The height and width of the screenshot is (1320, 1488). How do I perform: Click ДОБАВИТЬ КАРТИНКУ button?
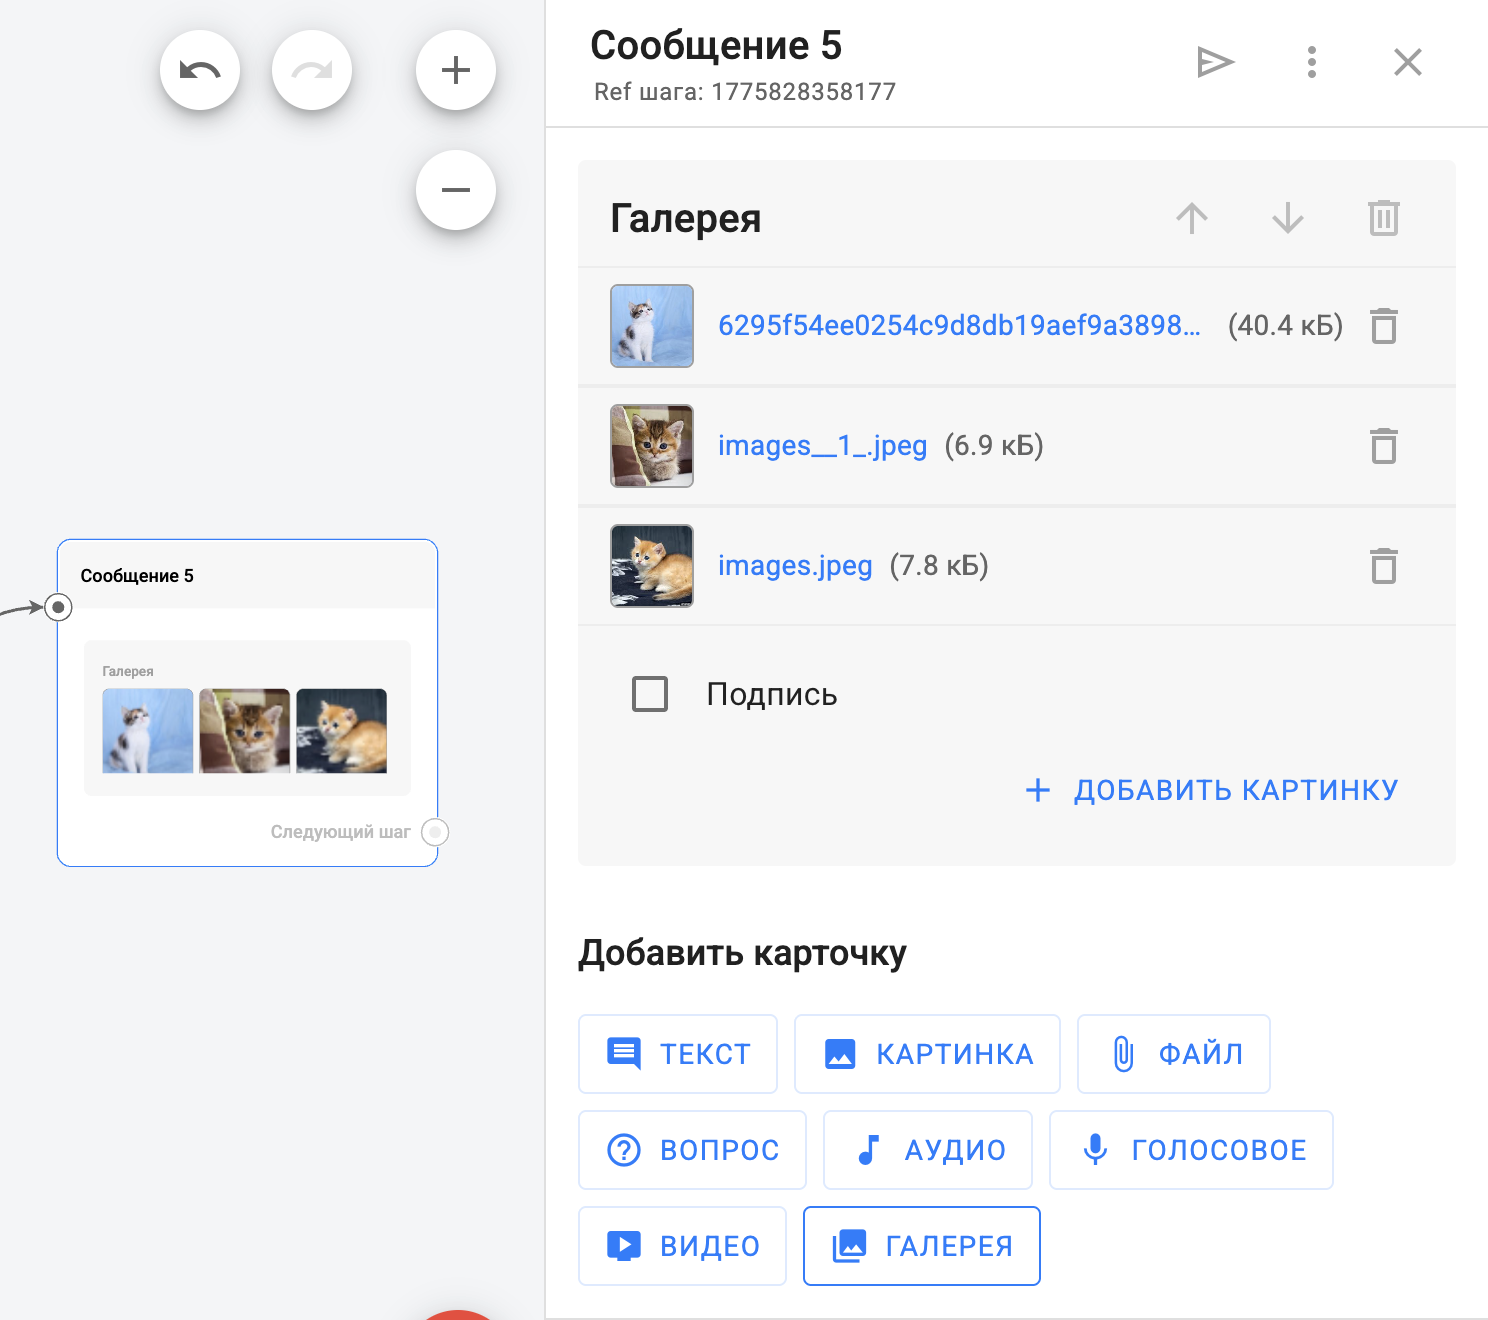pos(1212,790)
